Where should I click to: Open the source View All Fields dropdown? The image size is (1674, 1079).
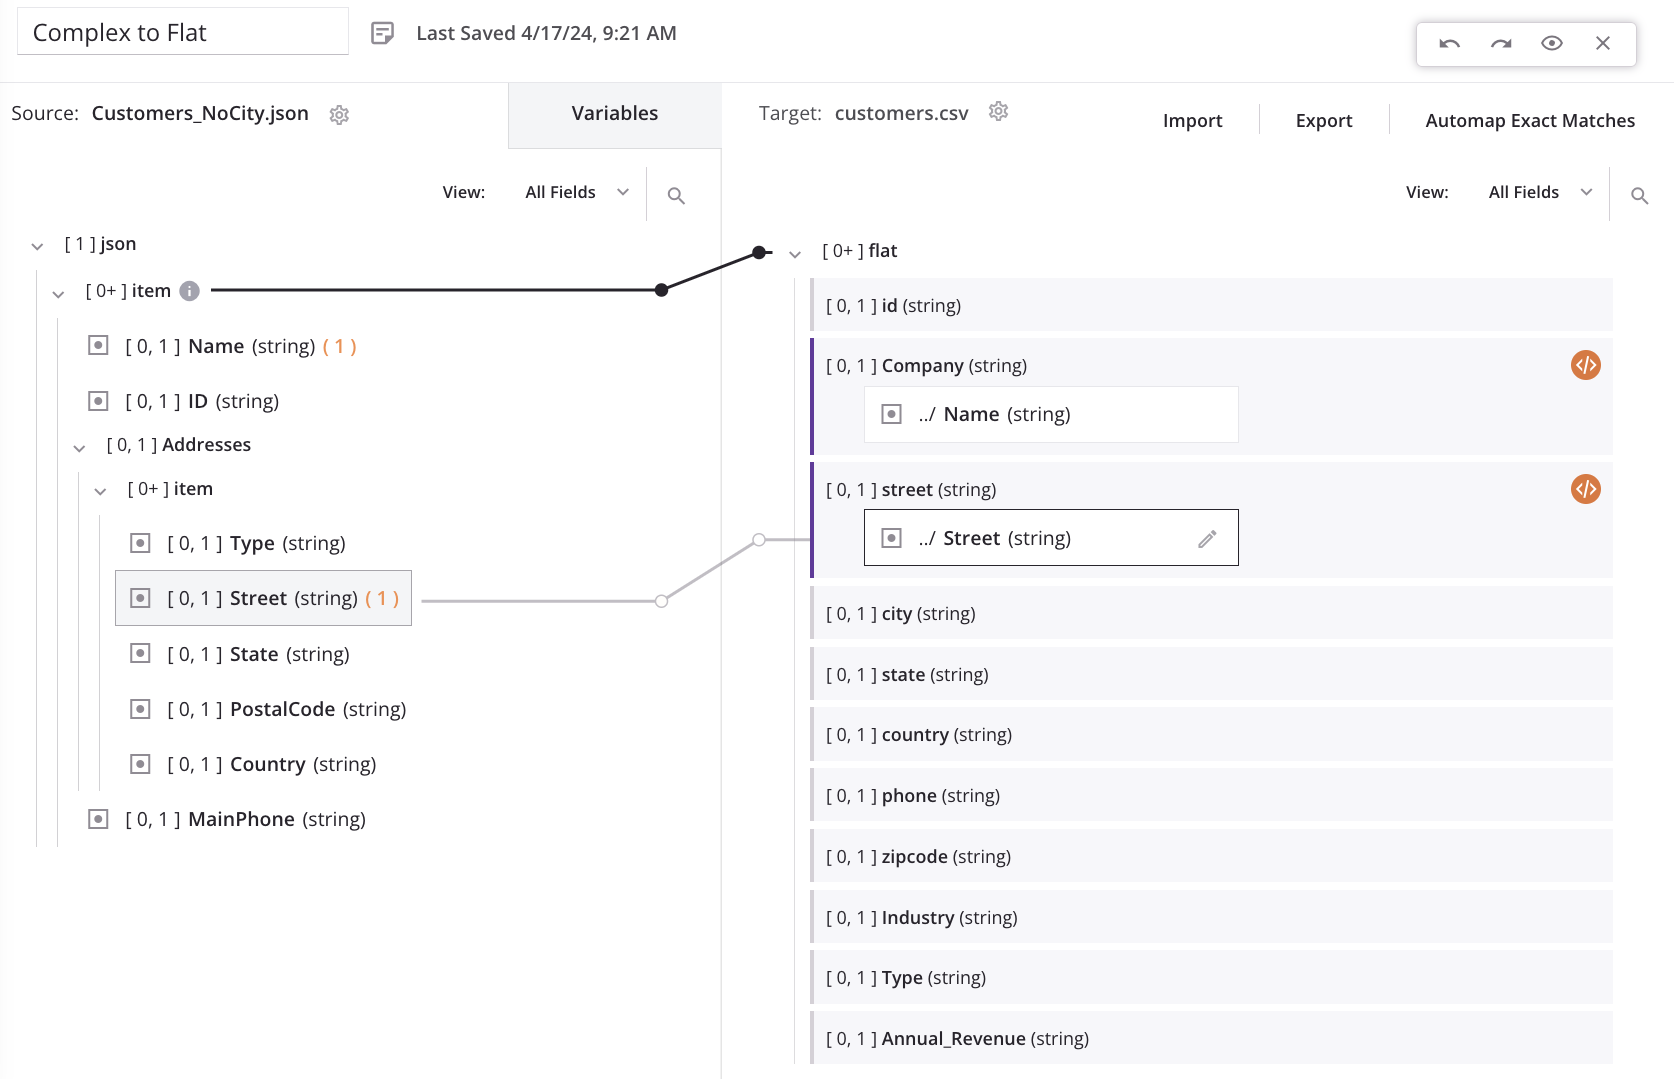(x=577, y=193)
